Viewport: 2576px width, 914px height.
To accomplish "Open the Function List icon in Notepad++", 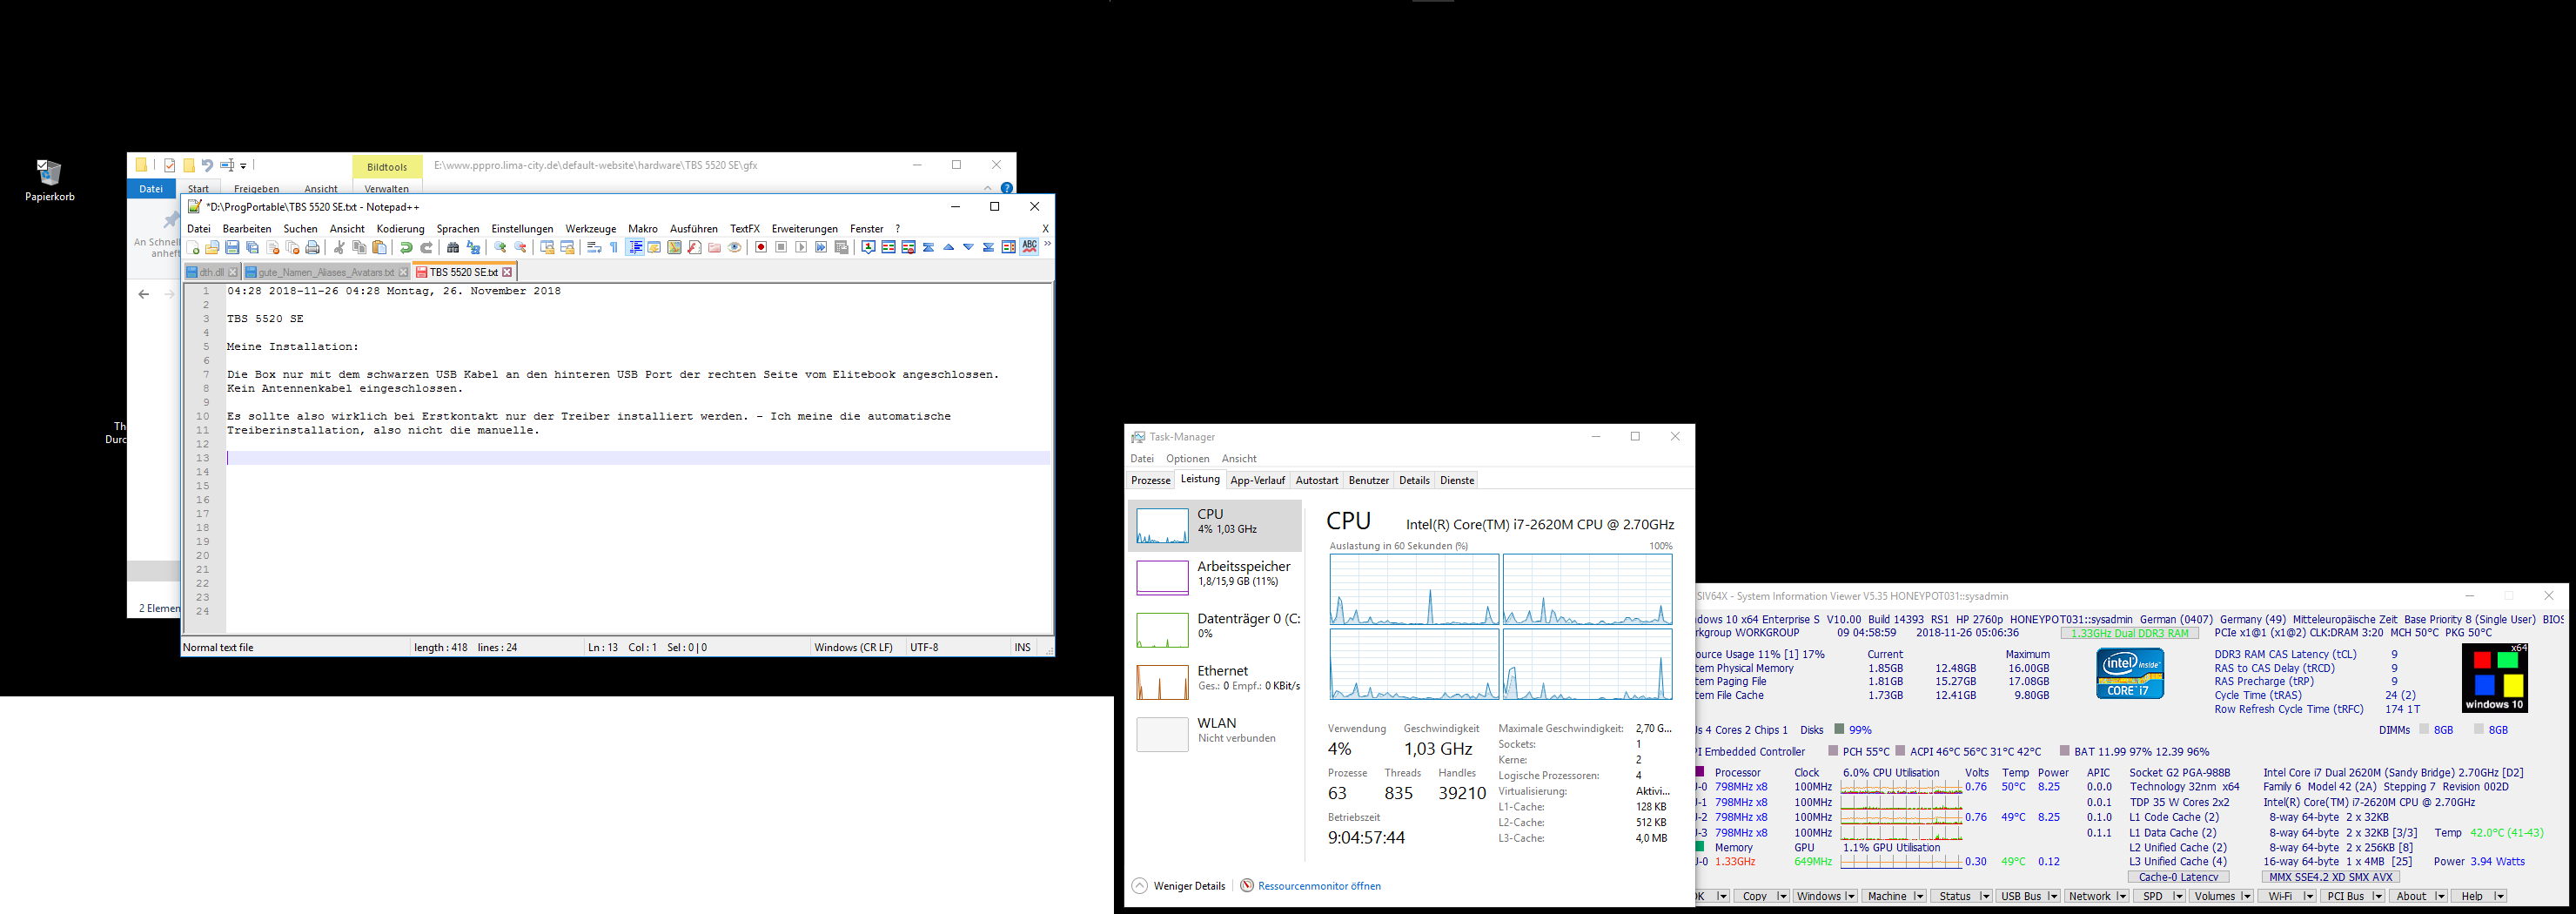I will (695, 247).
